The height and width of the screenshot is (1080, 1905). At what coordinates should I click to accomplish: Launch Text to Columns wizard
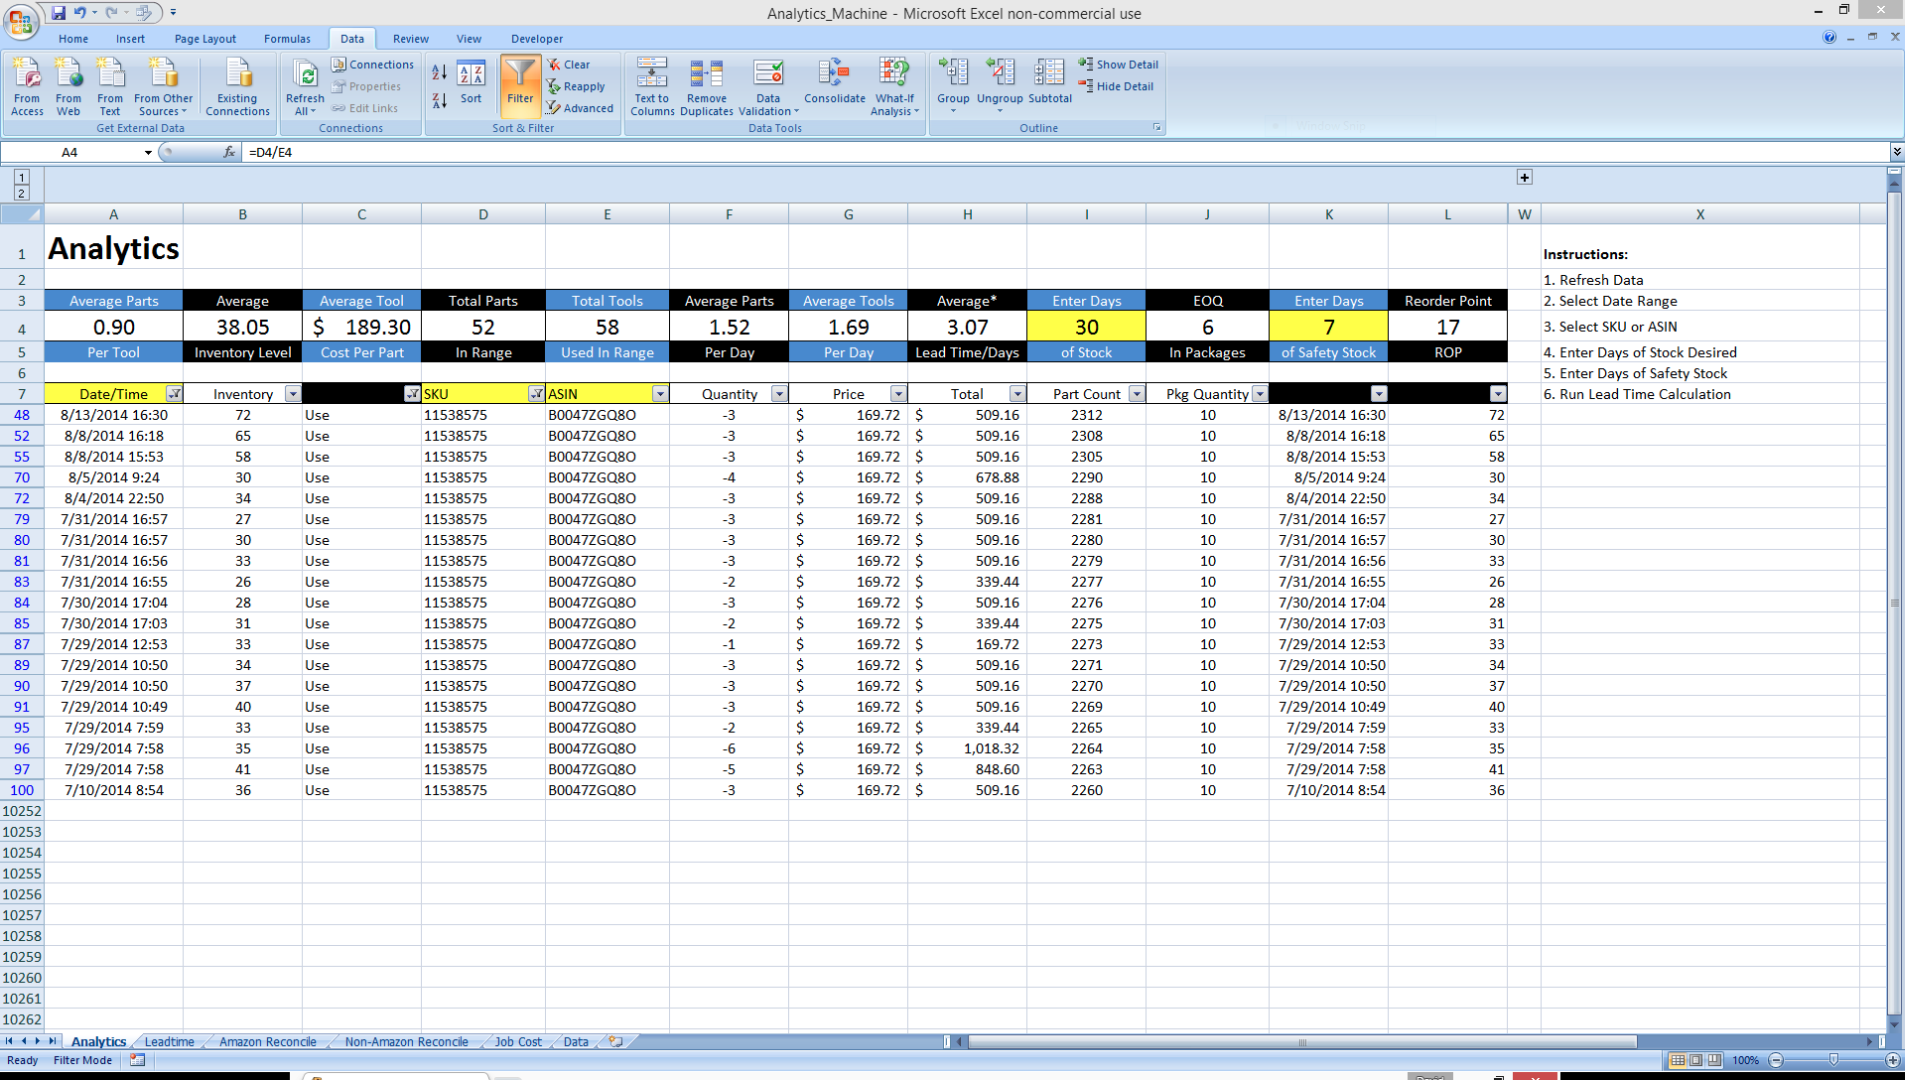(652, 87)
